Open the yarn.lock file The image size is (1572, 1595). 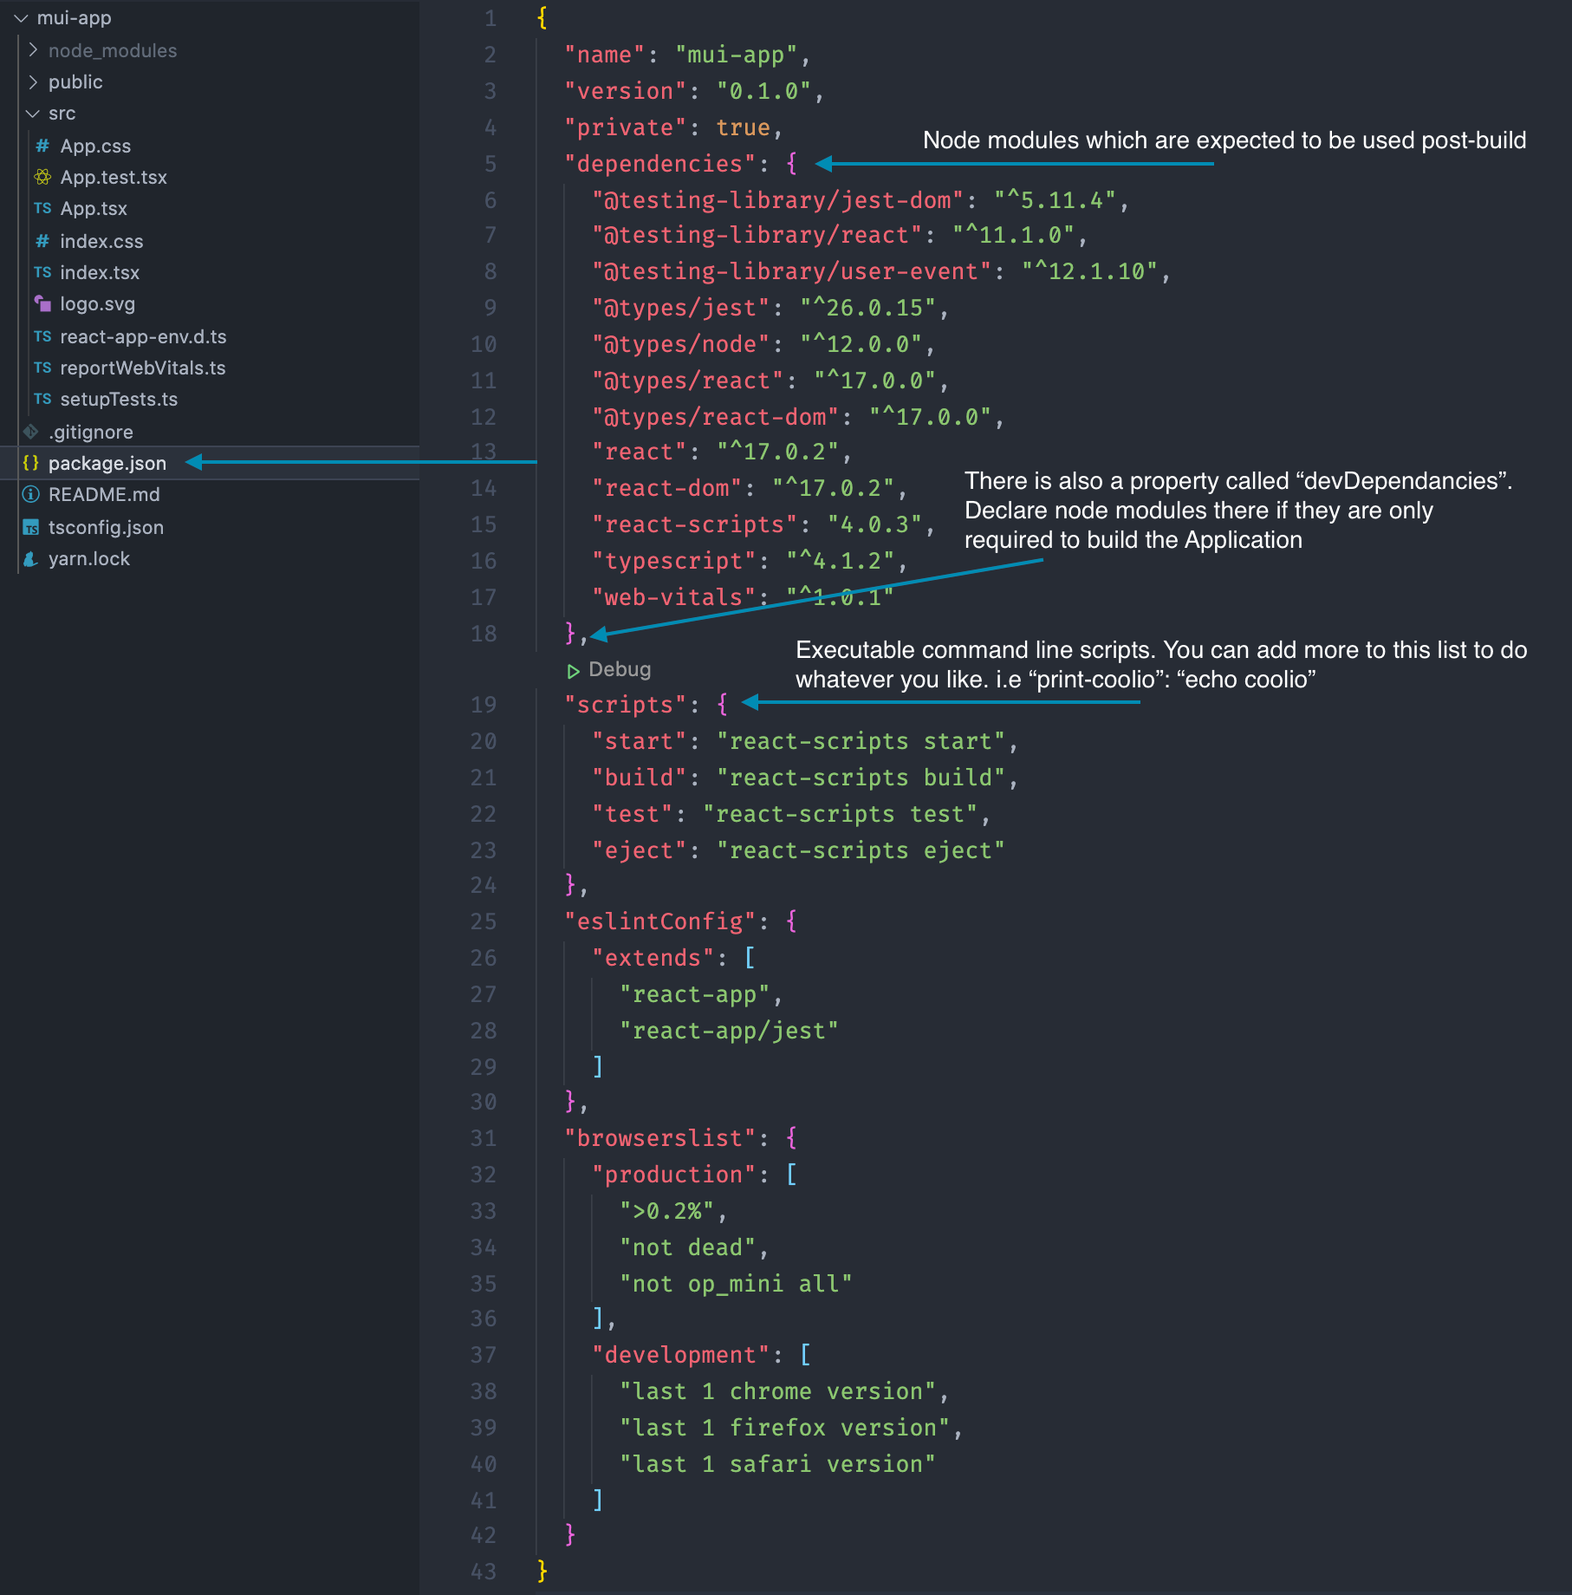coord(89,559)
